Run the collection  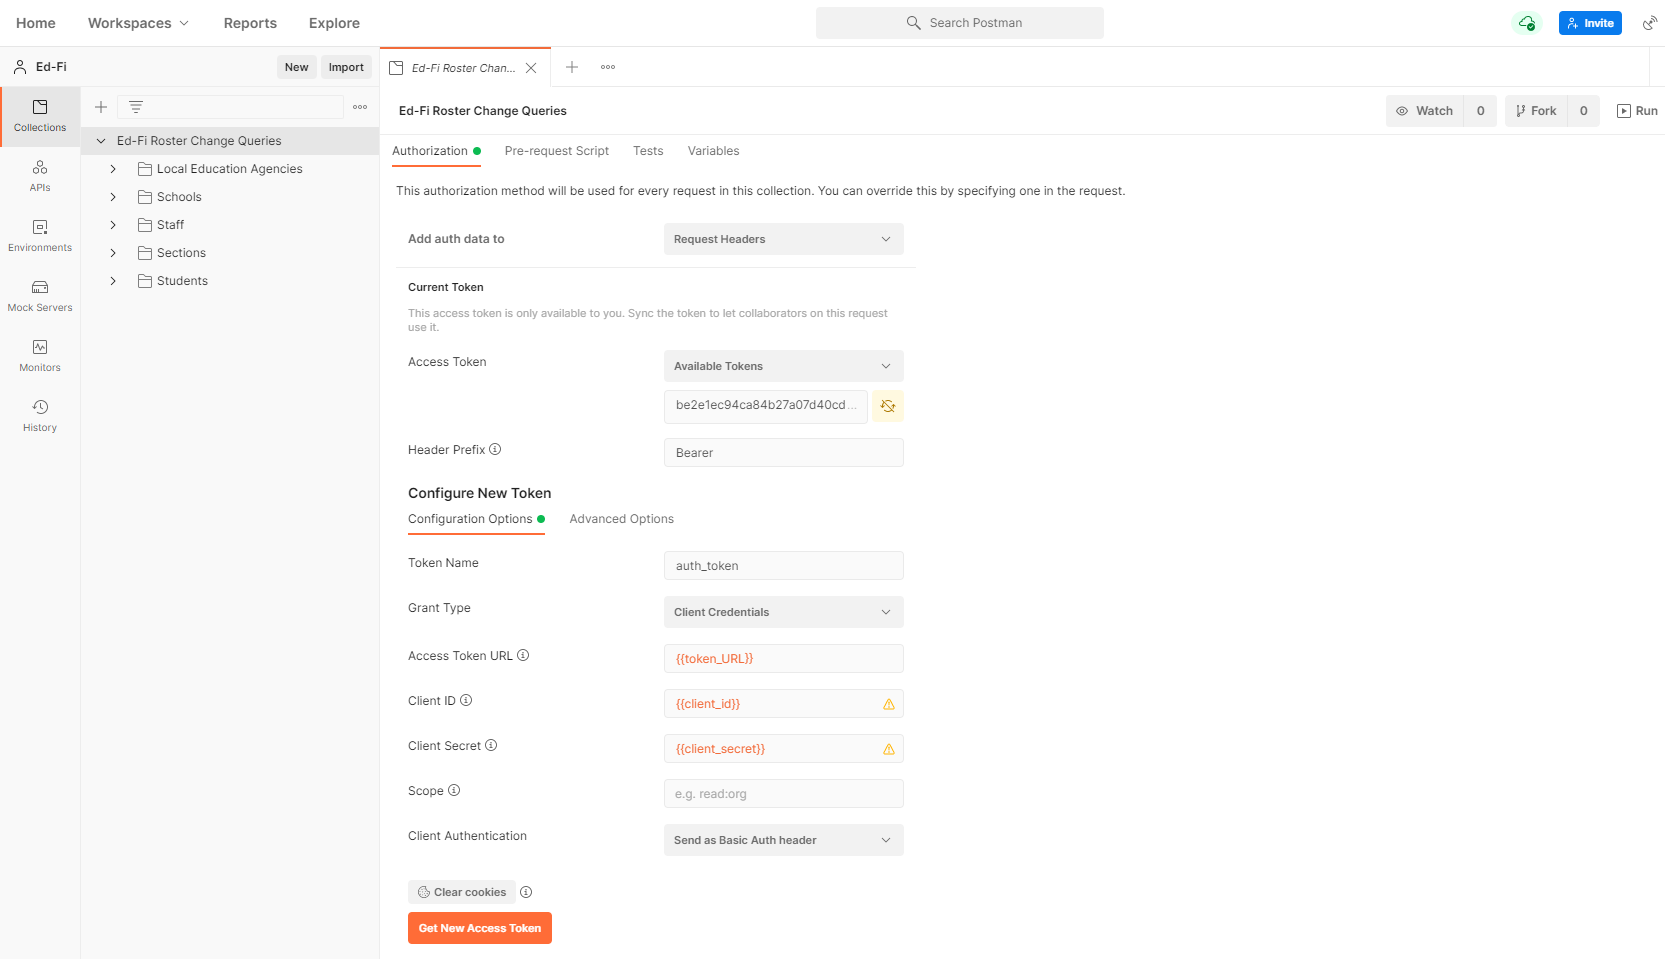(x=1638, y=111)
